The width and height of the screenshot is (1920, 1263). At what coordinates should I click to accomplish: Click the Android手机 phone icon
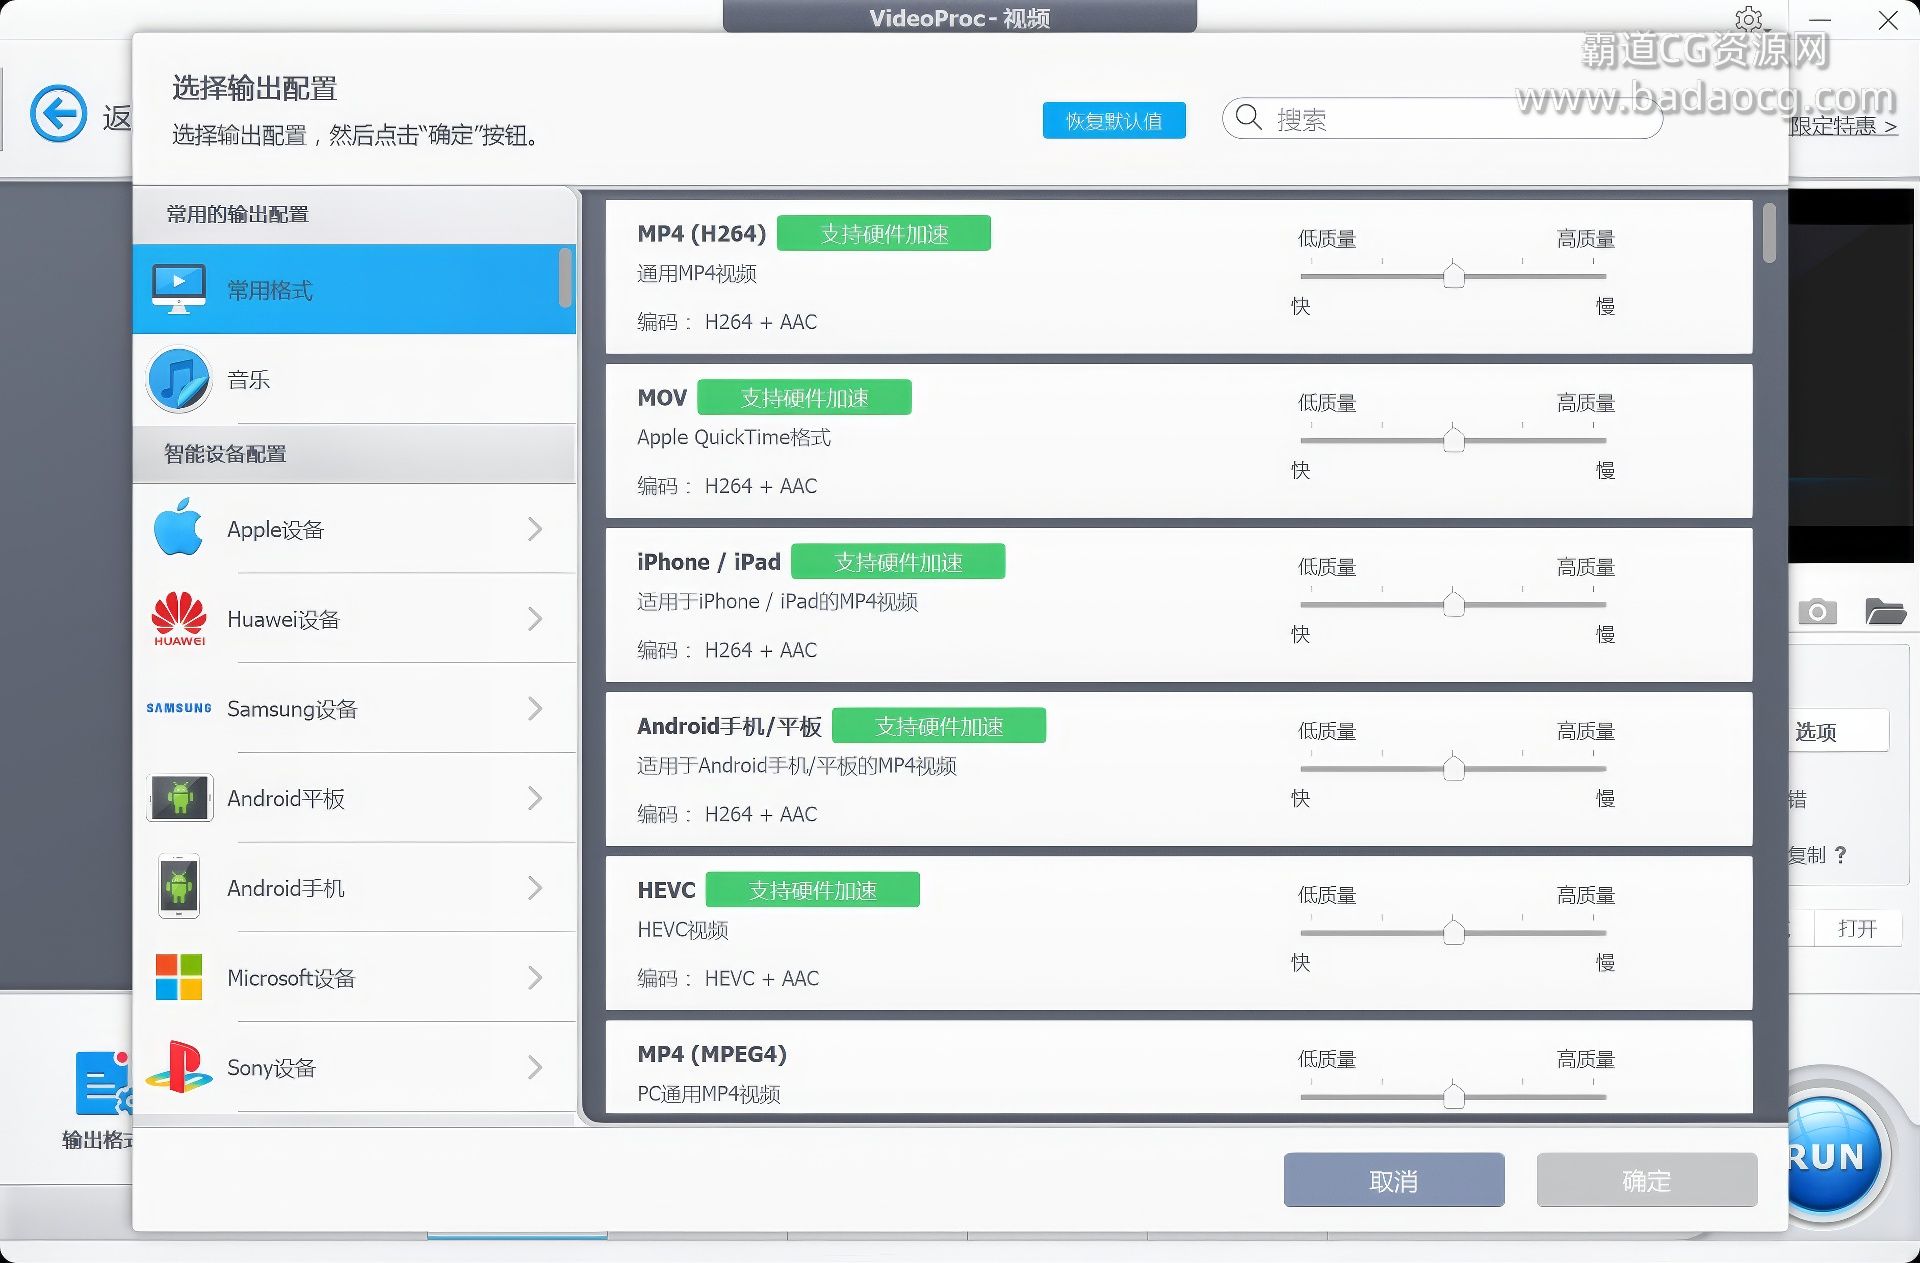tap(179, 887)
